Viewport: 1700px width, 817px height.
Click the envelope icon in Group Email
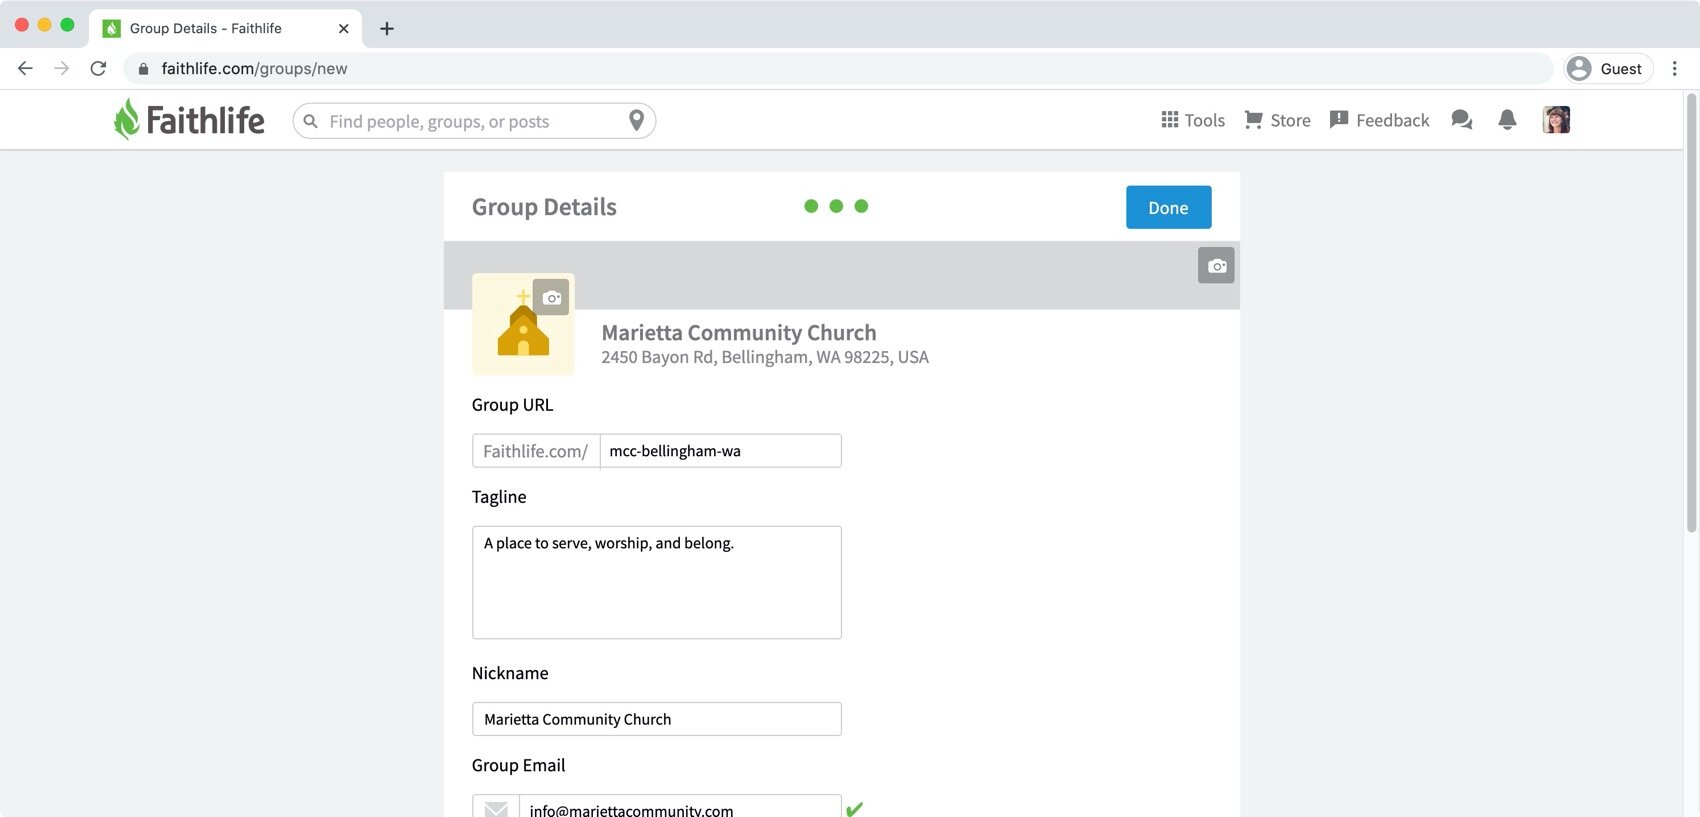click(x=496, y=808)
